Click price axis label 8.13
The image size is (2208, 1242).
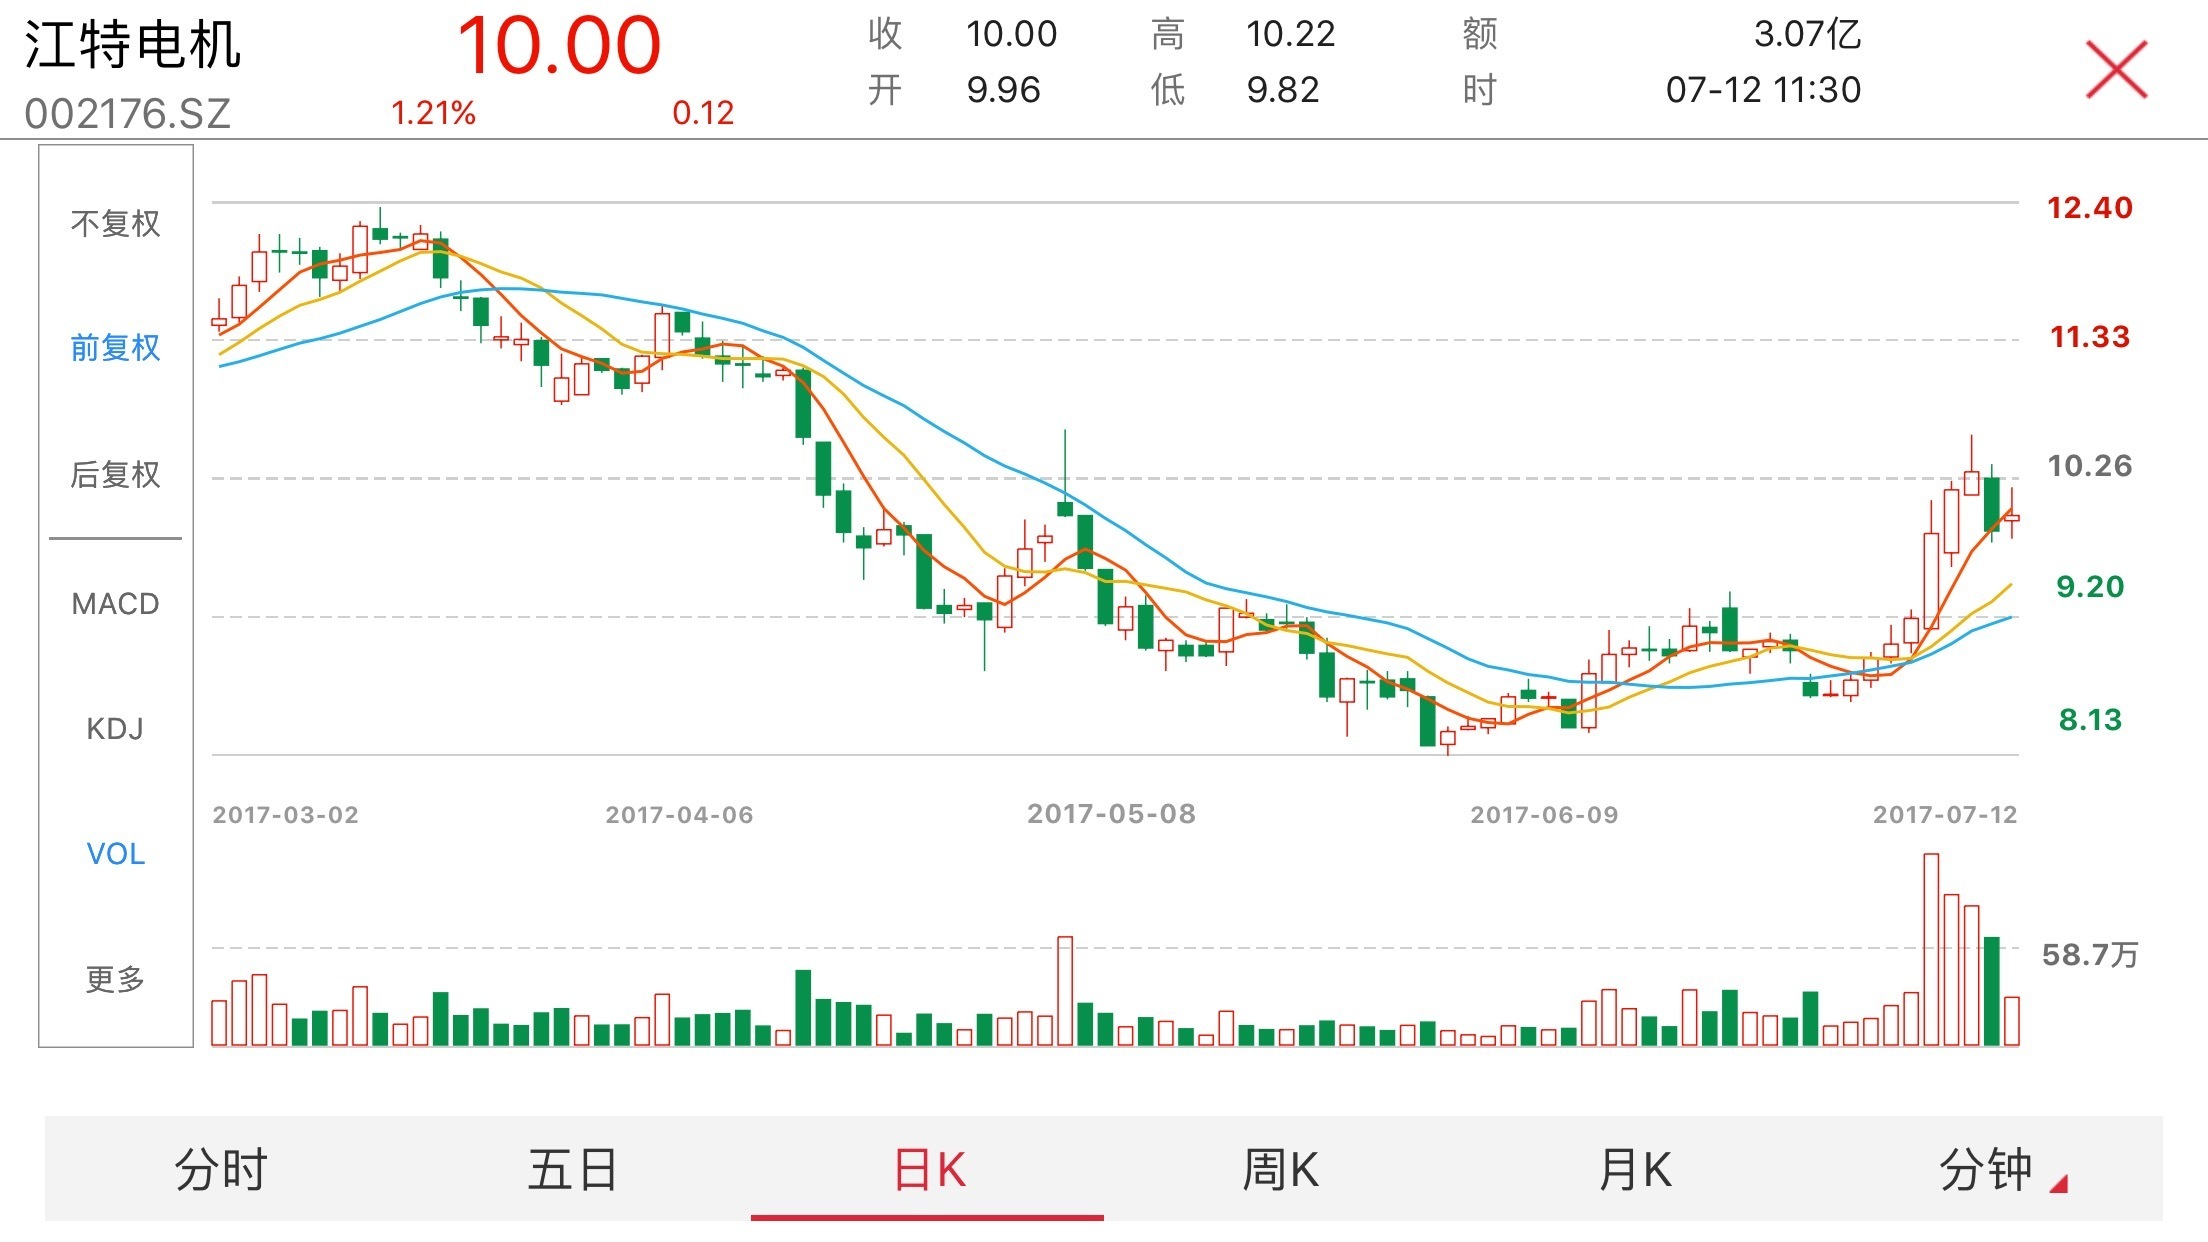(x=2090, y=720)
